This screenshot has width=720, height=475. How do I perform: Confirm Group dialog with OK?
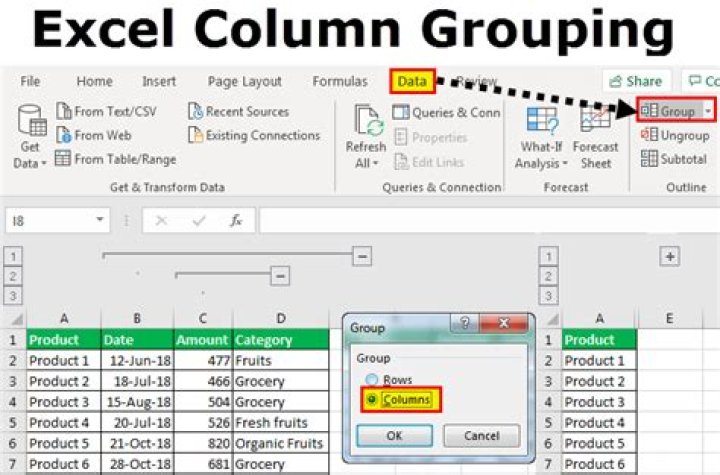point(394,435)
